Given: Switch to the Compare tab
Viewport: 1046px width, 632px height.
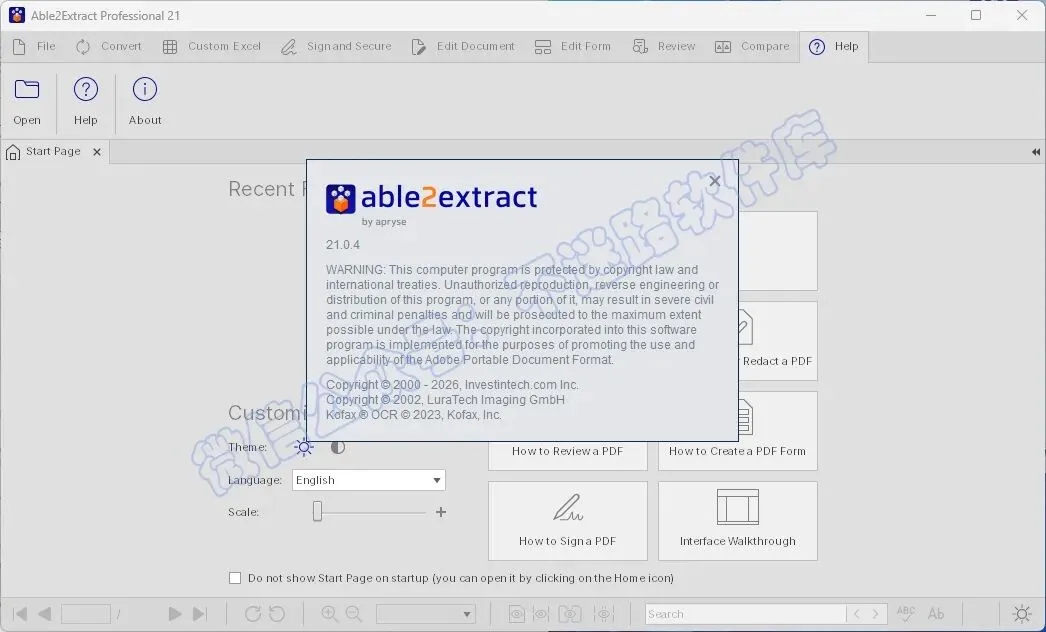Looking at the screenshot, I should click(752, 47).
